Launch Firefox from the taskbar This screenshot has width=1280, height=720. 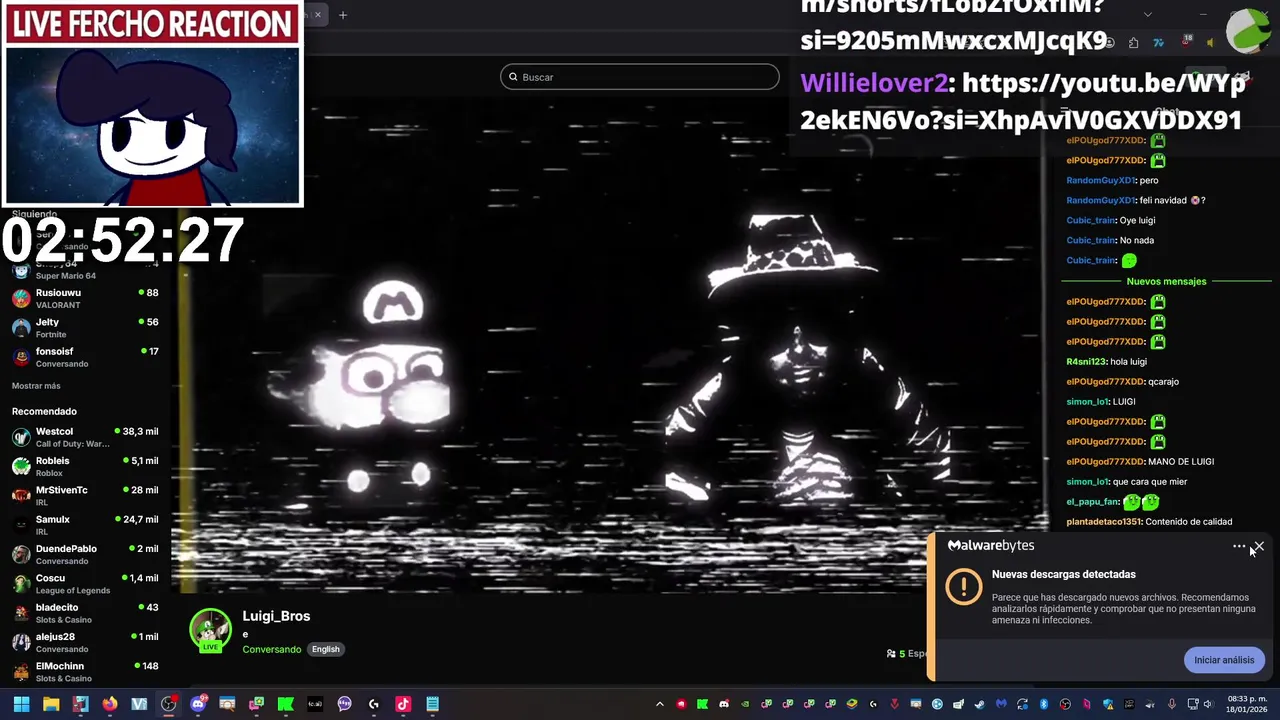pyautogui.click(x=110, y=704)
